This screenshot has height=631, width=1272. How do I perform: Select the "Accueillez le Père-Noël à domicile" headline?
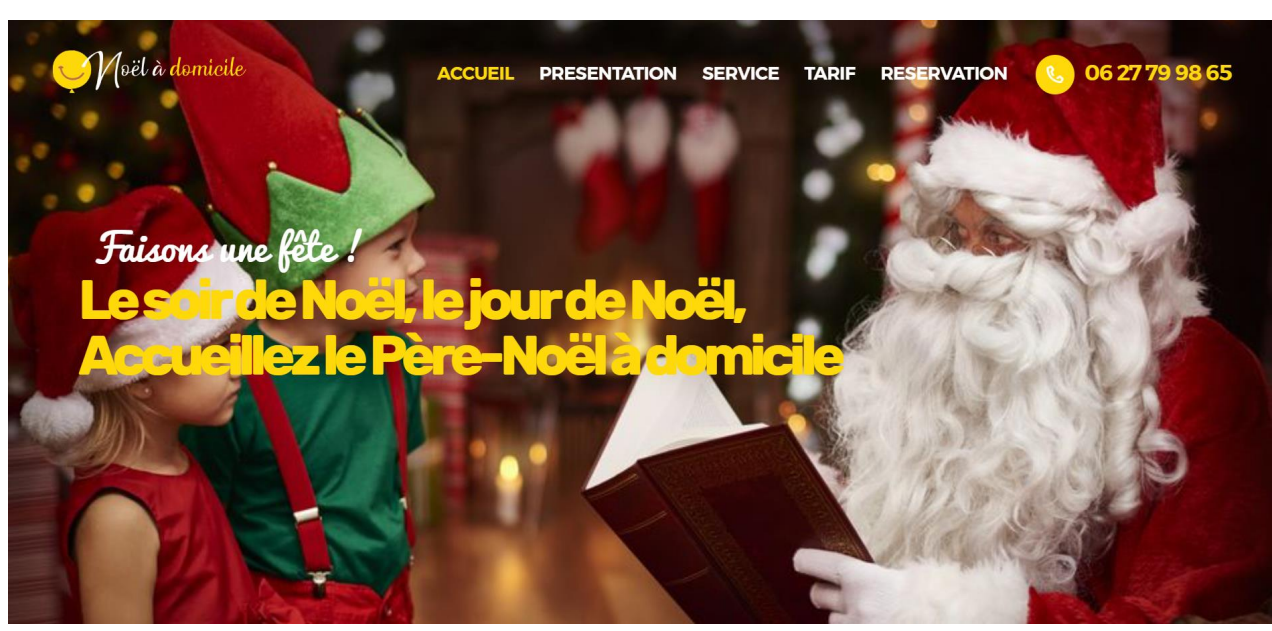point(461,356)
